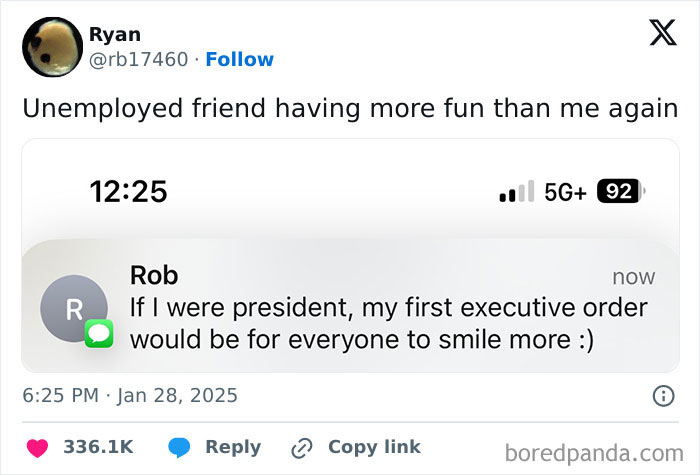The height and width of the screenshot is (475, 700).
Task: Click the Follow link
Action: click(x=239, y=59)
